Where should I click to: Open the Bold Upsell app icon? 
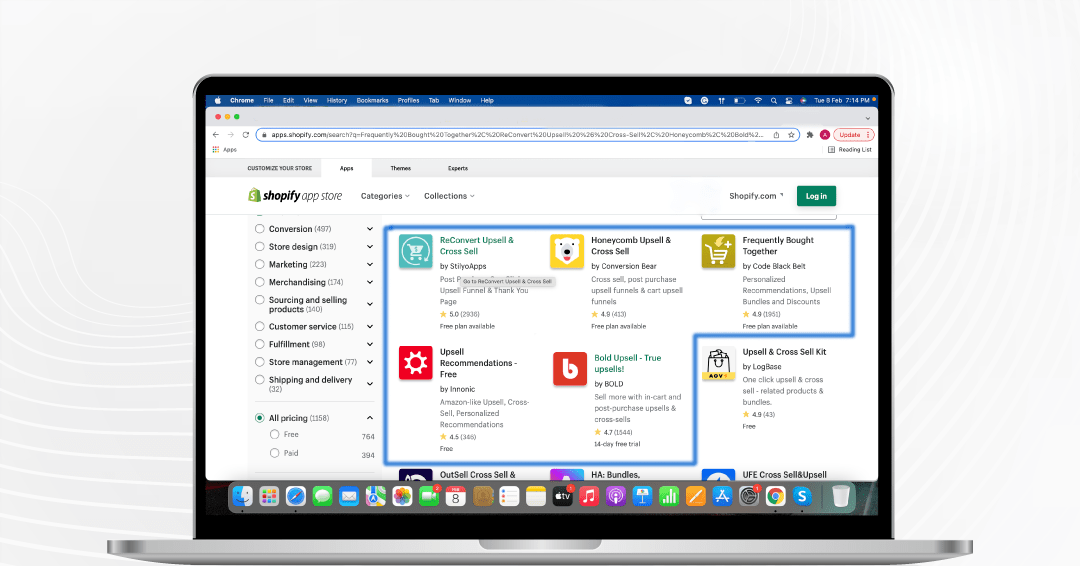click(570, 369)
